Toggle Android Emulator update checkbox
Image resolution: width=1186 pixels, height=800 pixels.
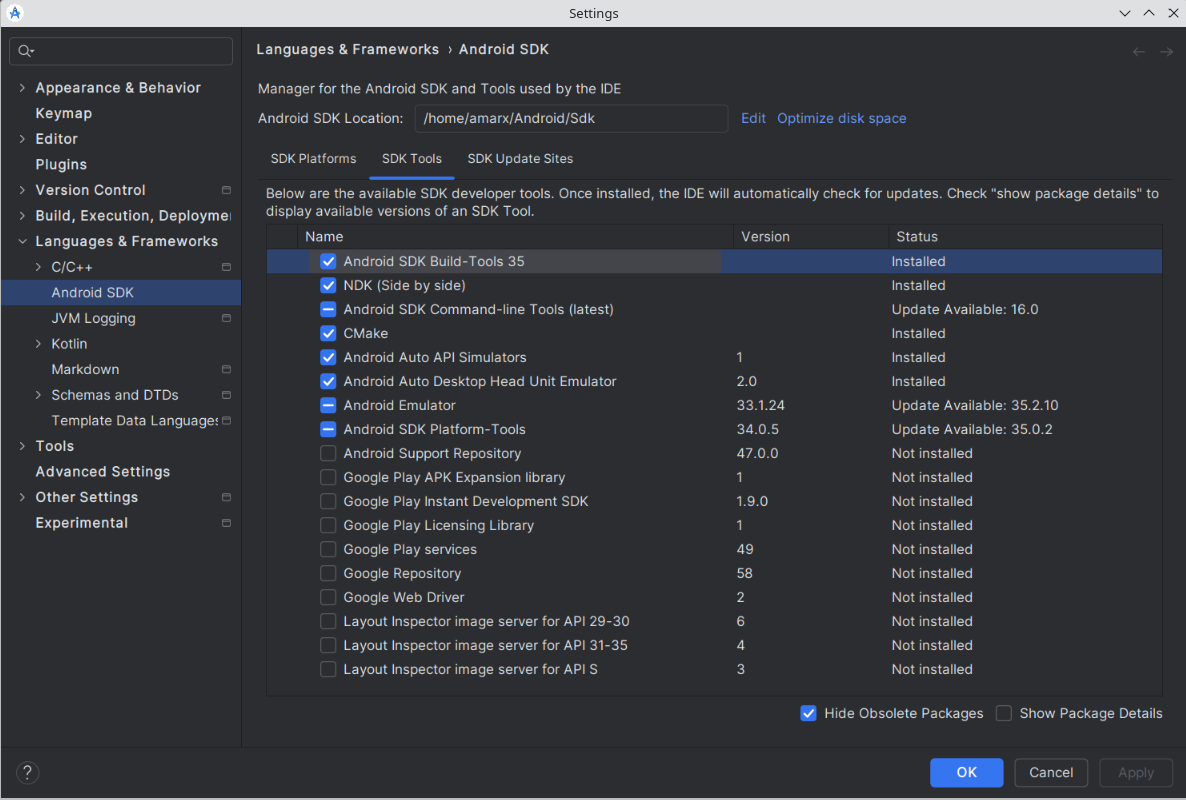point(328,405)
